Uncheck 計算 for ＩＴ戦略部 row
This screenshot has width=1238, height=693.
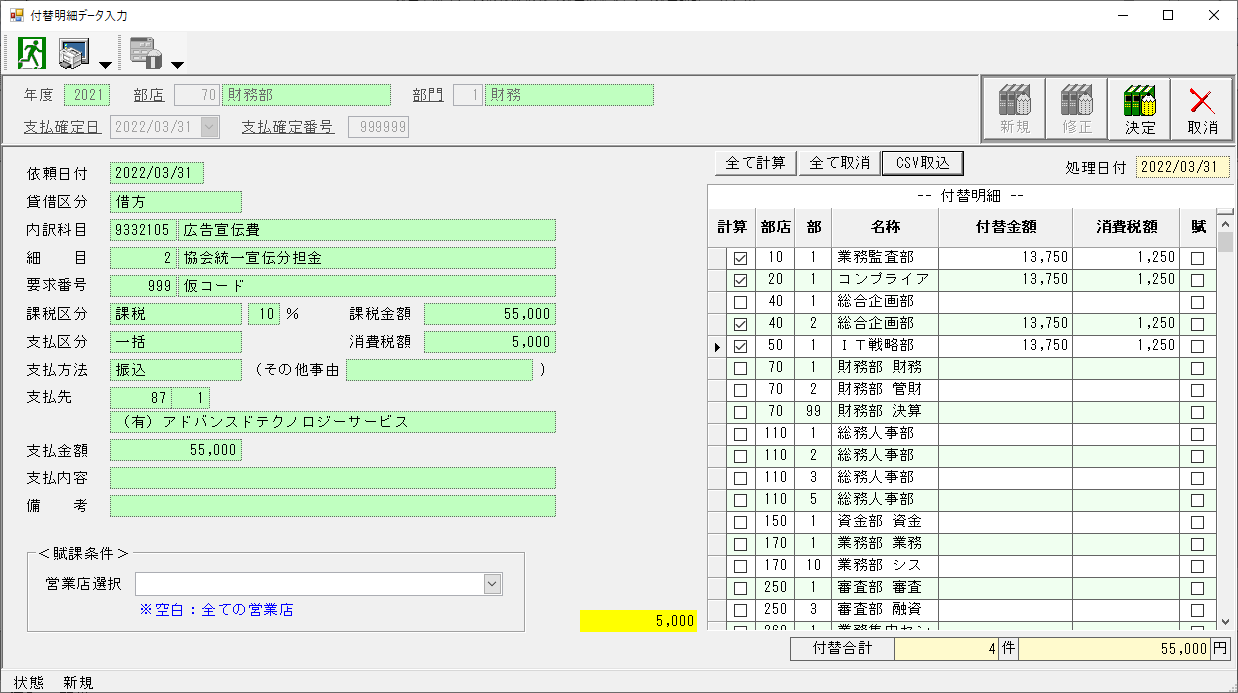pos(741,346)
